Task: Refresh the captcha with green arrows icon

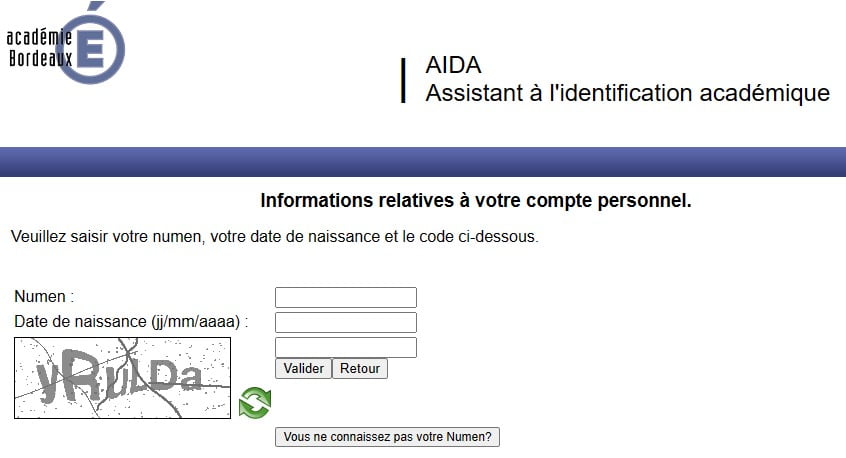Action: 255,402
